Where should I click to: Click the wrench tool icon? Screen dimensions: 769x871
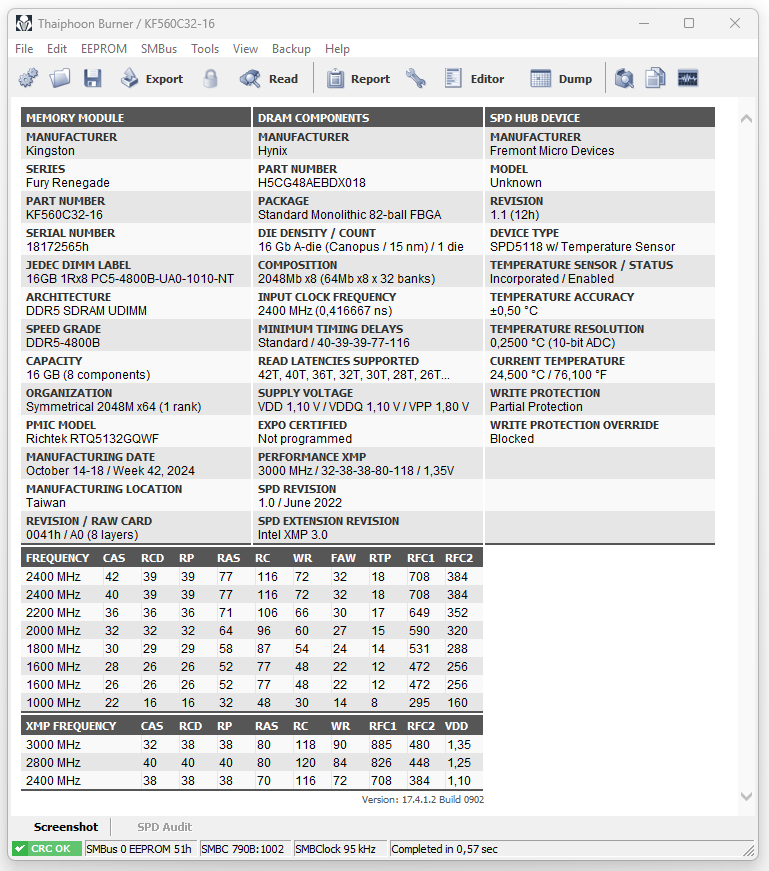pyautogui.click(x=416, y=78)
